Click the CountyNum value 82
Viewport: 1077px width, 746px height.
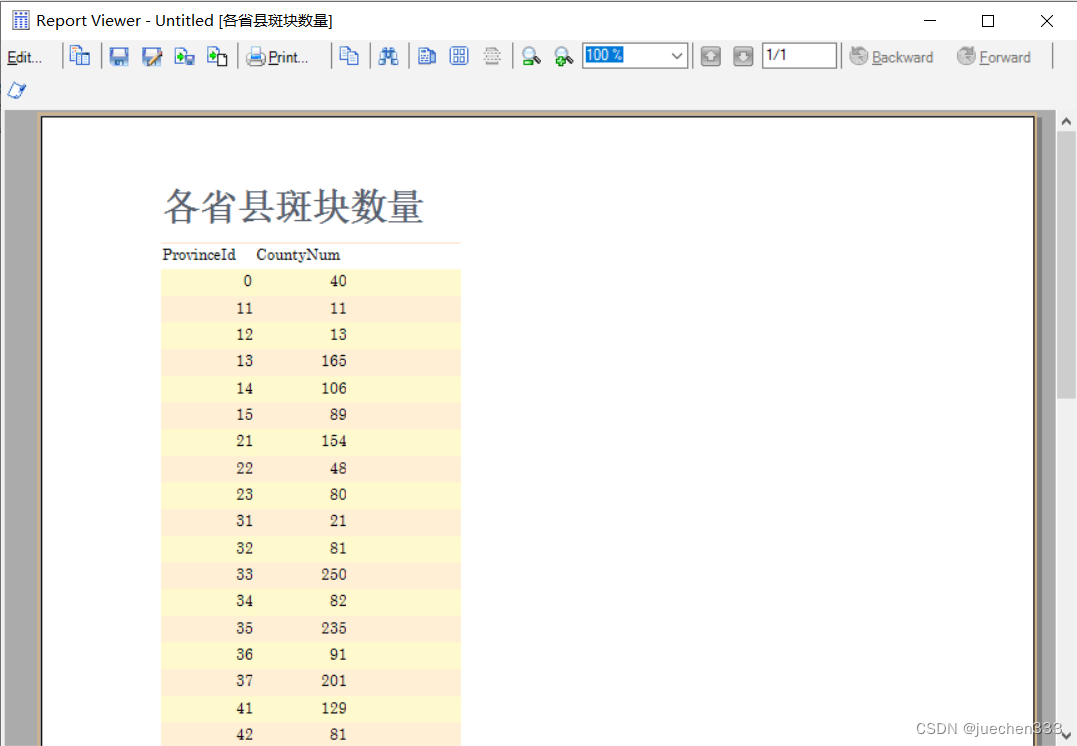tap(338, 600)
